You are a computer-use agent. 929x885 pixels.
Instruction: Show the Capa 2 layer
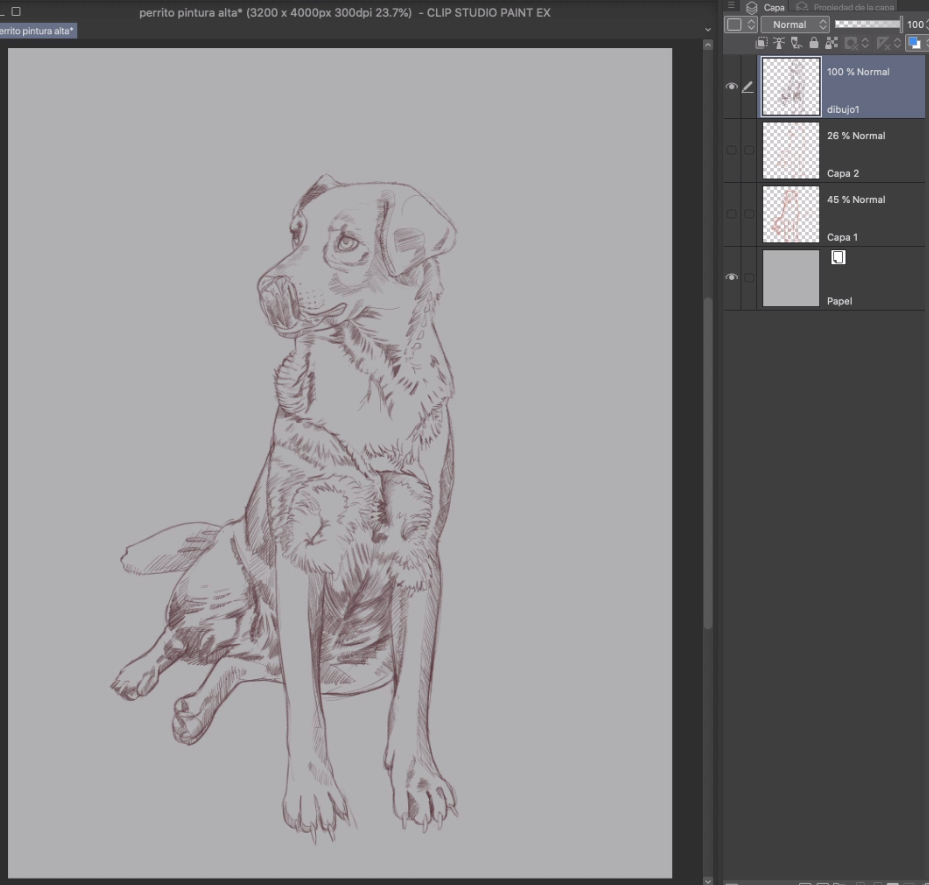point(731,150)
